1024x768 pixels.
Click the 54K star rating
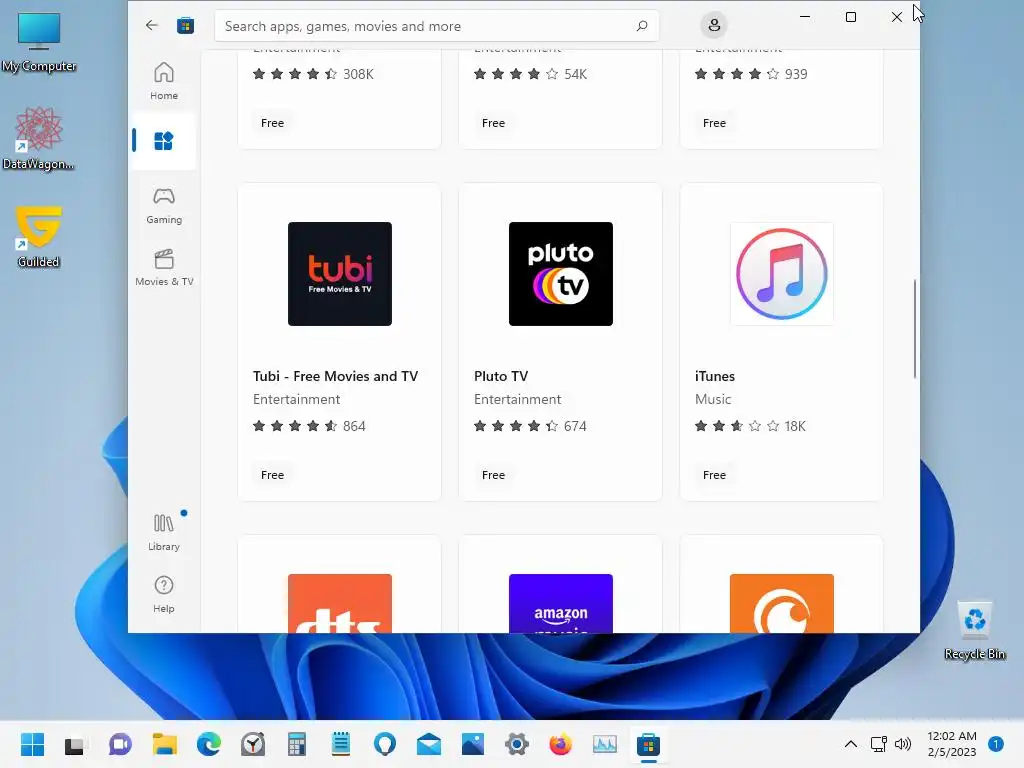(x=530, y=74)
